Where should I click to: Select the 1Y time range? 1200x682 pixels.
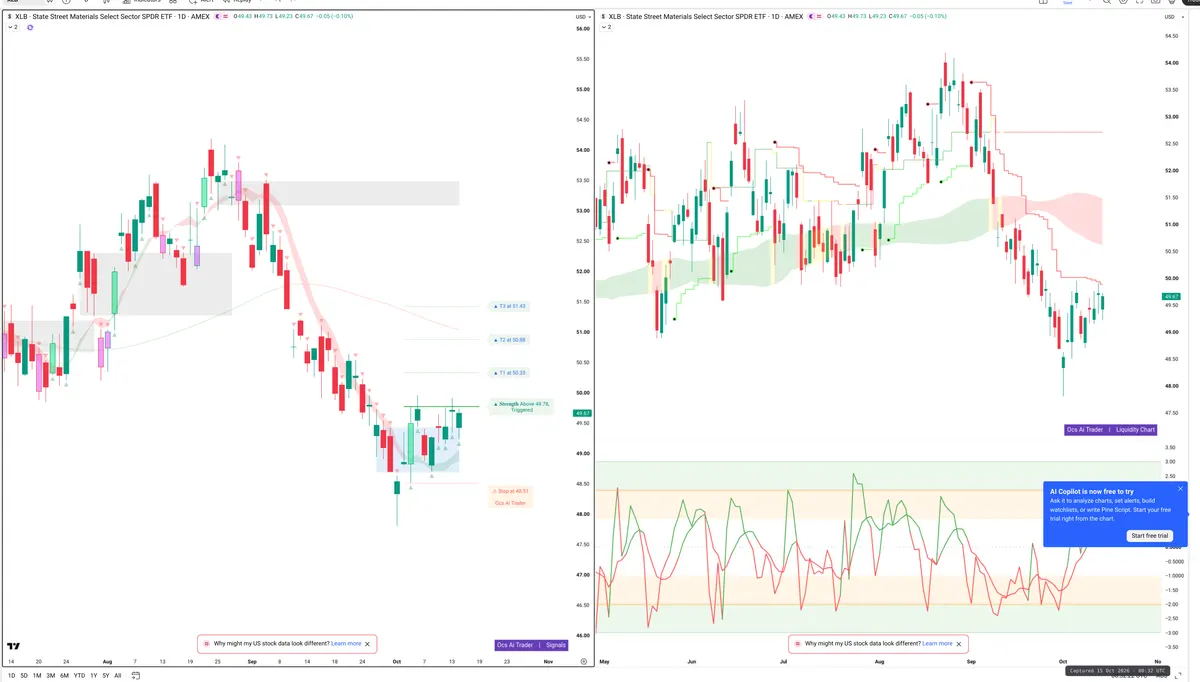[x=94, y=676]
